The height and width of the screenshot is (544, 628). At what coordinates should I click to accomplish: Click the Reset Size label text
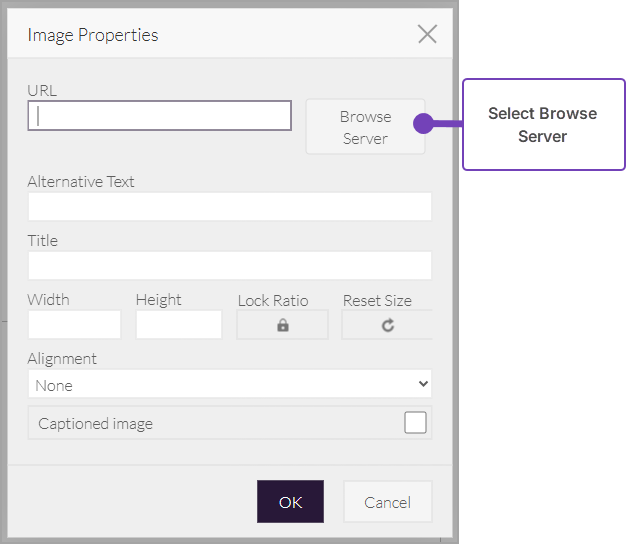(x=377, y=301)
